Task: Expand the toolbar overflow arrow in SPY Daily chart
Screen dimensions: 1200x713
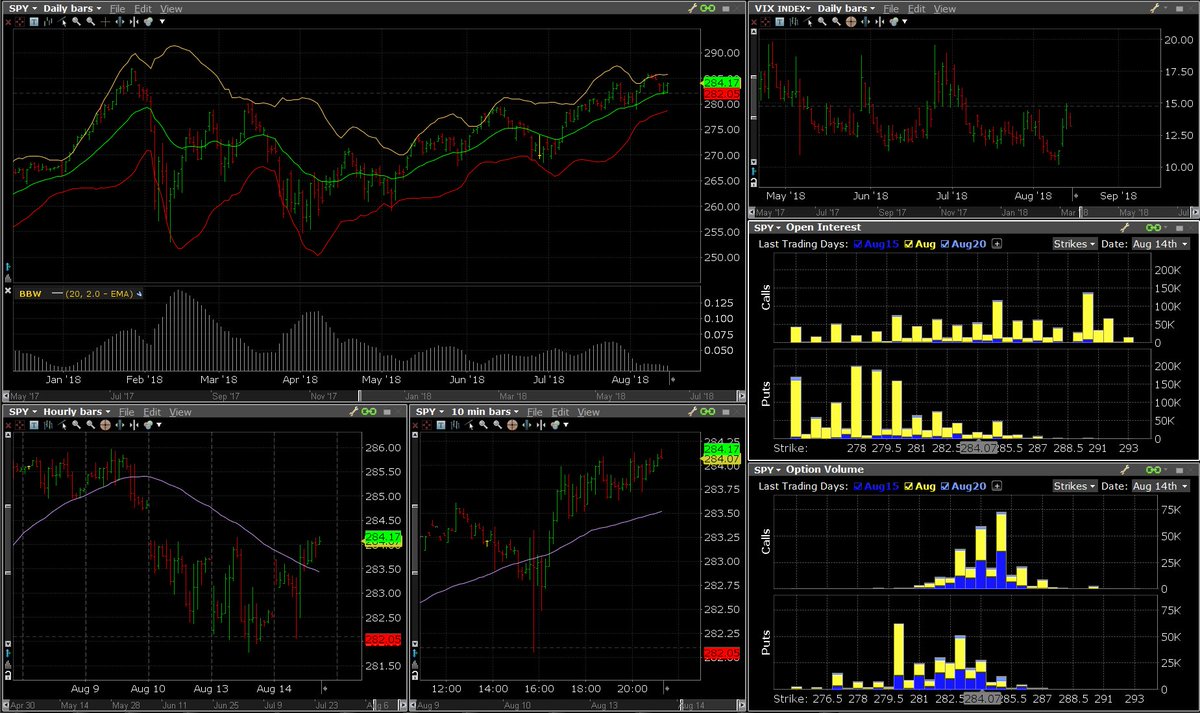Action: 162,22
